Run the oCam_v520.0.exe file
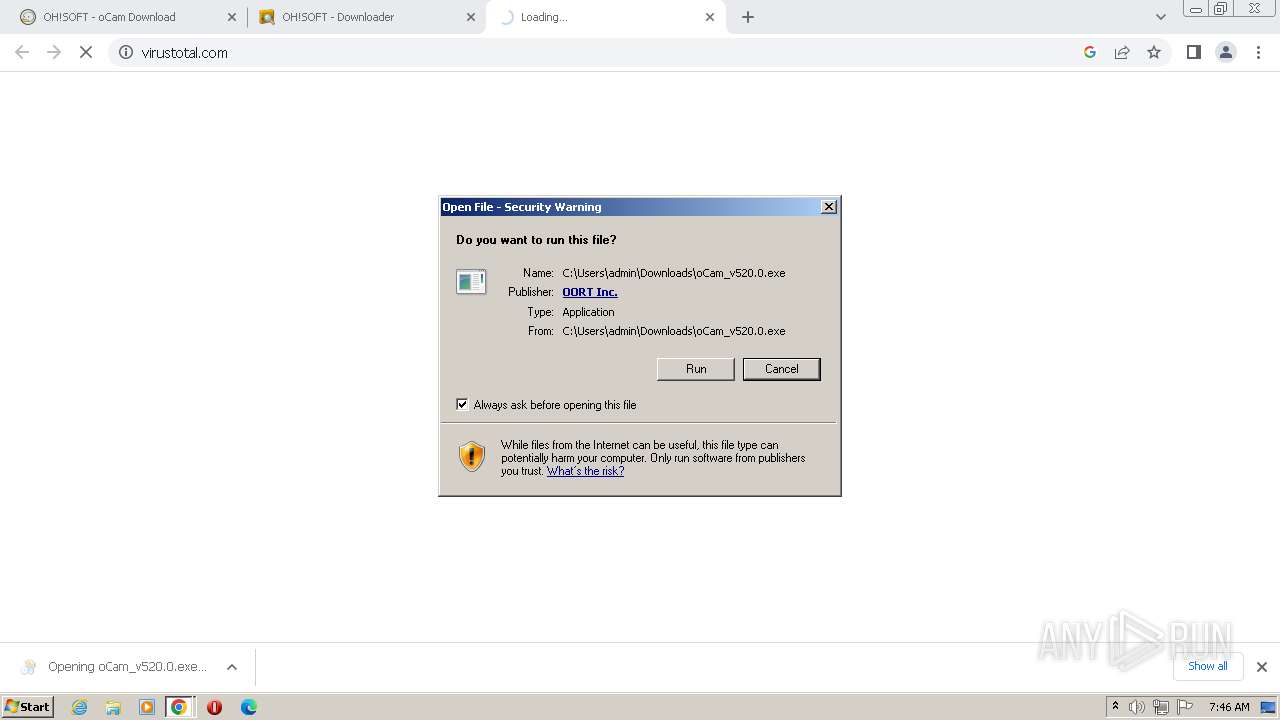The width and height of the screenshot is (1280, 720). [x=696, y=369]
